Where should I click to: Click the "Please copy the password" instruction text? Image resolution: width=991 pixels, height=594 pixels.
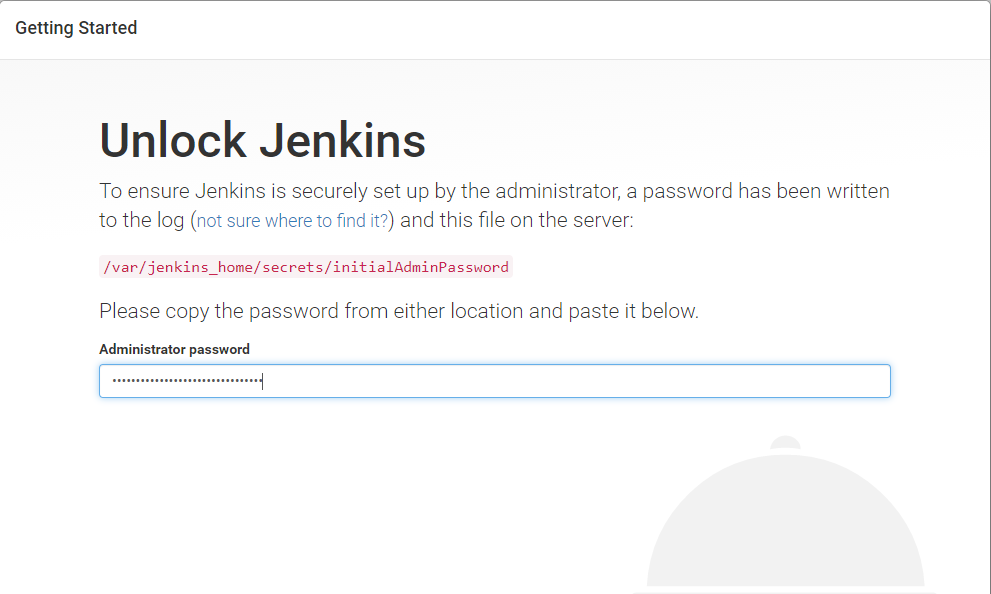pos(398,311)
